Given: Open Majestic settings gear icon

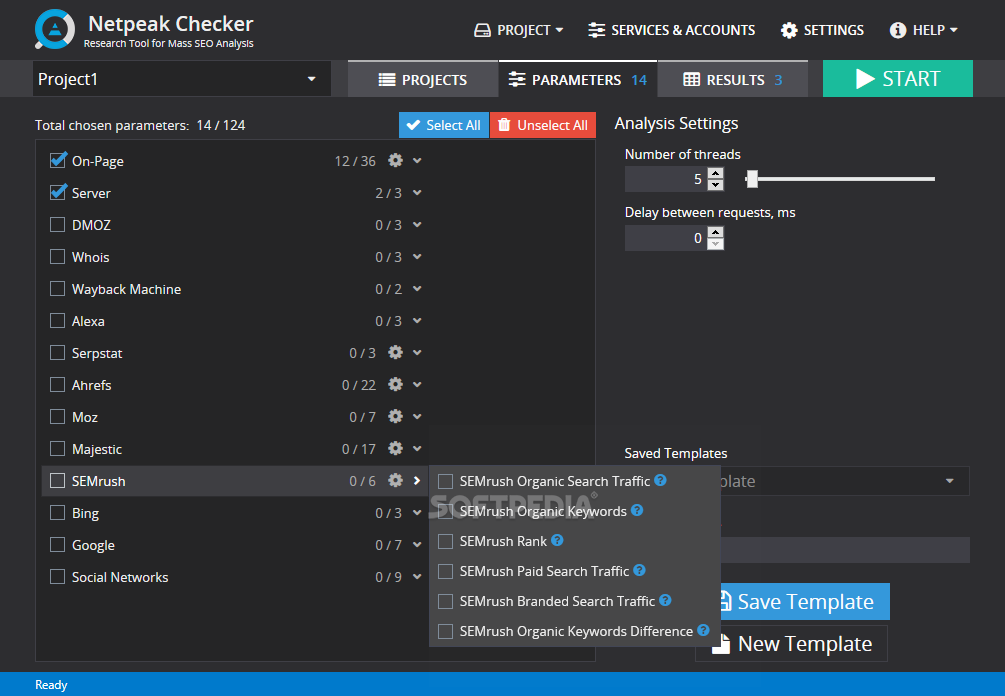Looking at the screenshot, I should pyautogui.click(x=395, y=449).
